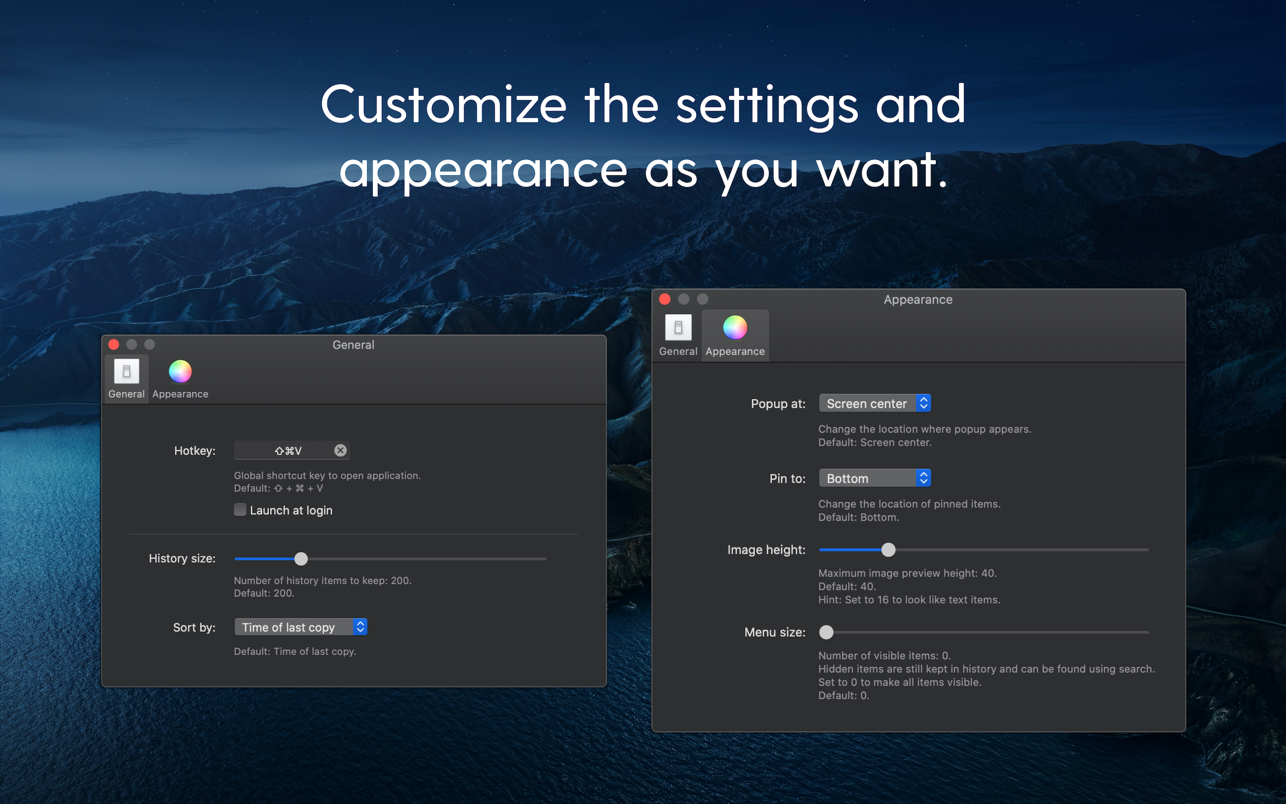The width and height of the screenshot is (1286, 804).
Task: Close the Appearance window
Action: coord(665,299)
